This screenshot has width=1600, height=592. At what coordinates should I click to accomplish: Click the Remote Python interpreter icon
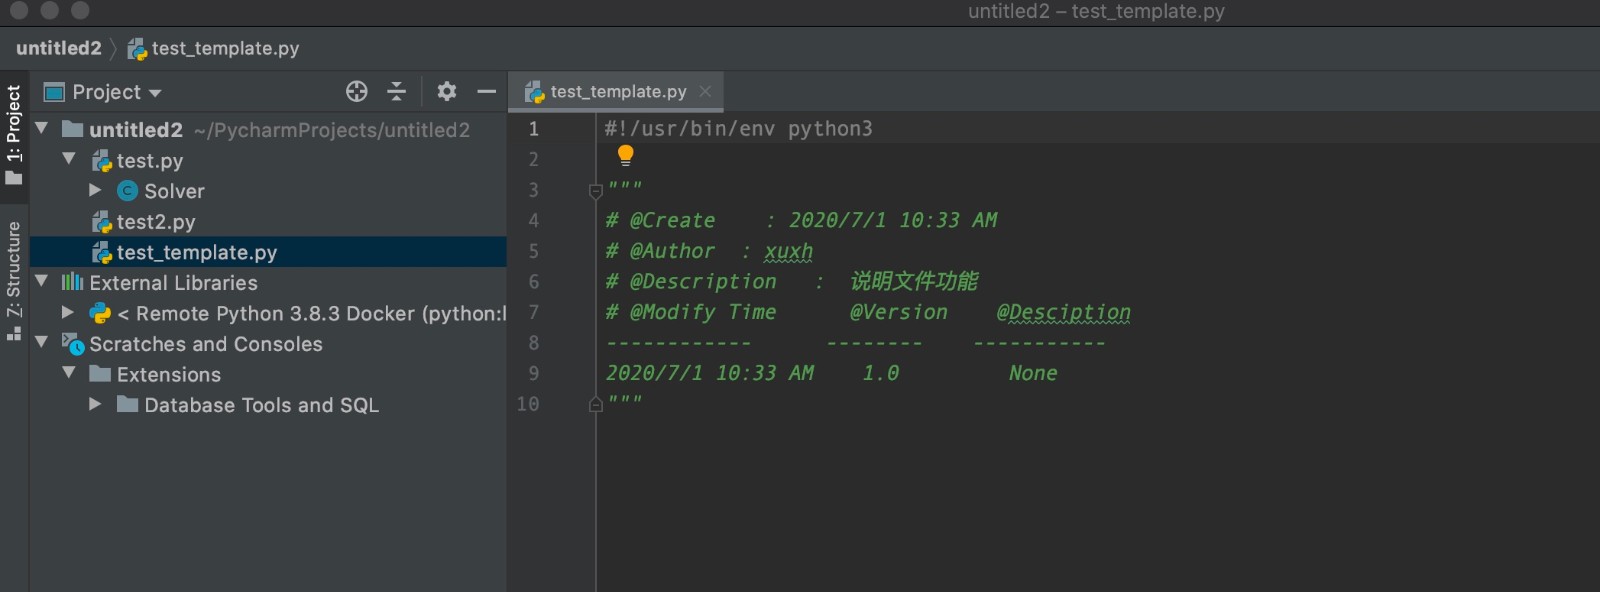(101, 314)
